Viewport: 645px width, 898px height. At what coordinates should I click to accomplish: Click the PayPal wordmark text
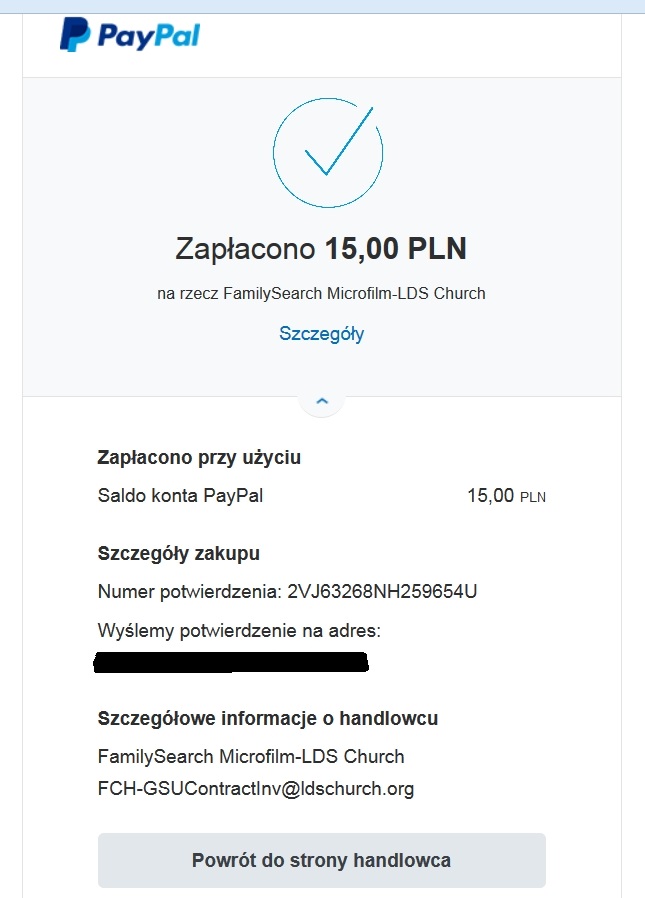[149, 37]
